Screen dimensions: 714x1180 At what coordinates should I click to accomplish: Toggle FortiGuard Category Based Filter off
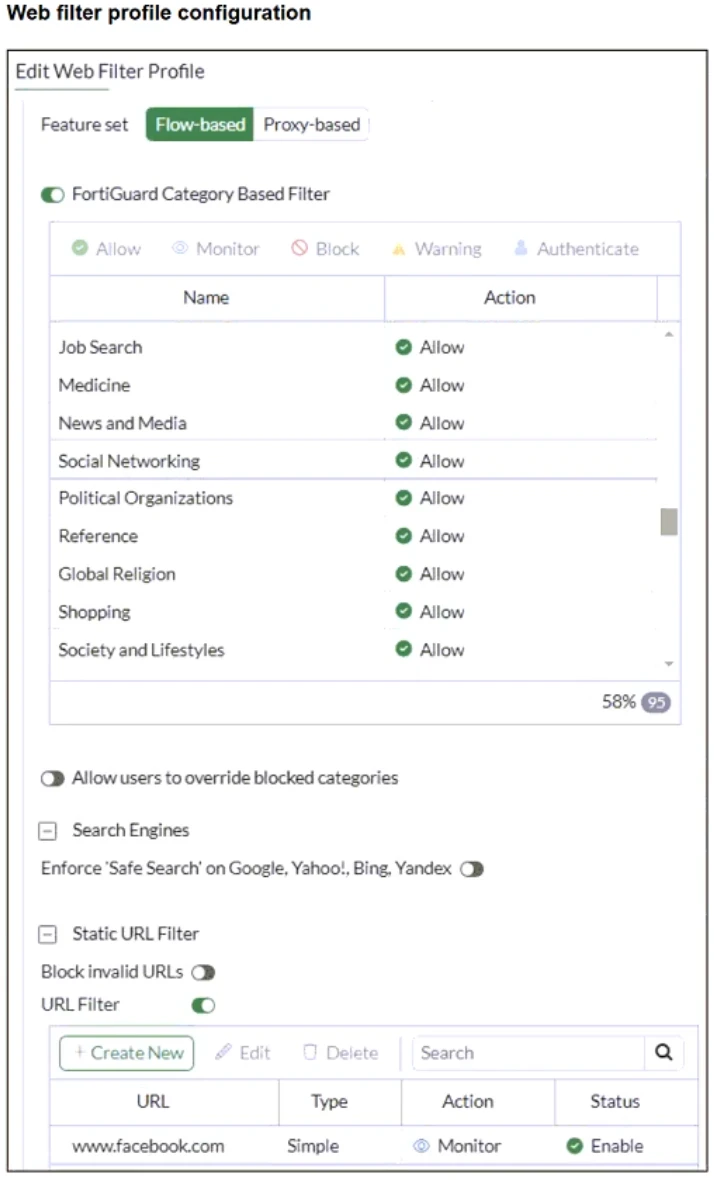[x=53, y=194]
